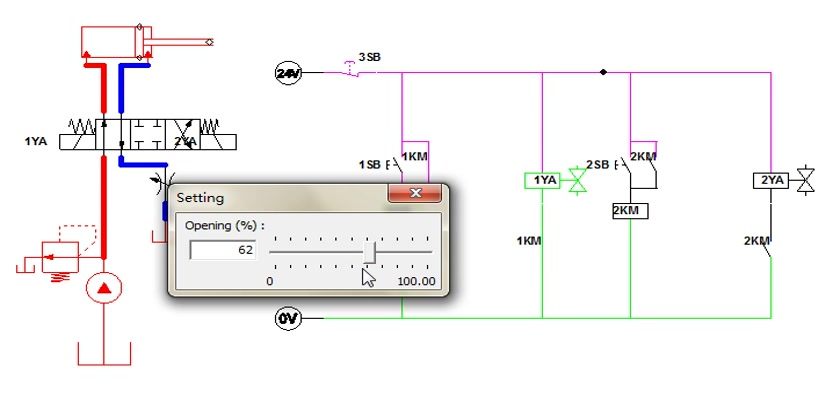Click the oil tank reservoir symbol
840x400 pixels.
(104, 353)
